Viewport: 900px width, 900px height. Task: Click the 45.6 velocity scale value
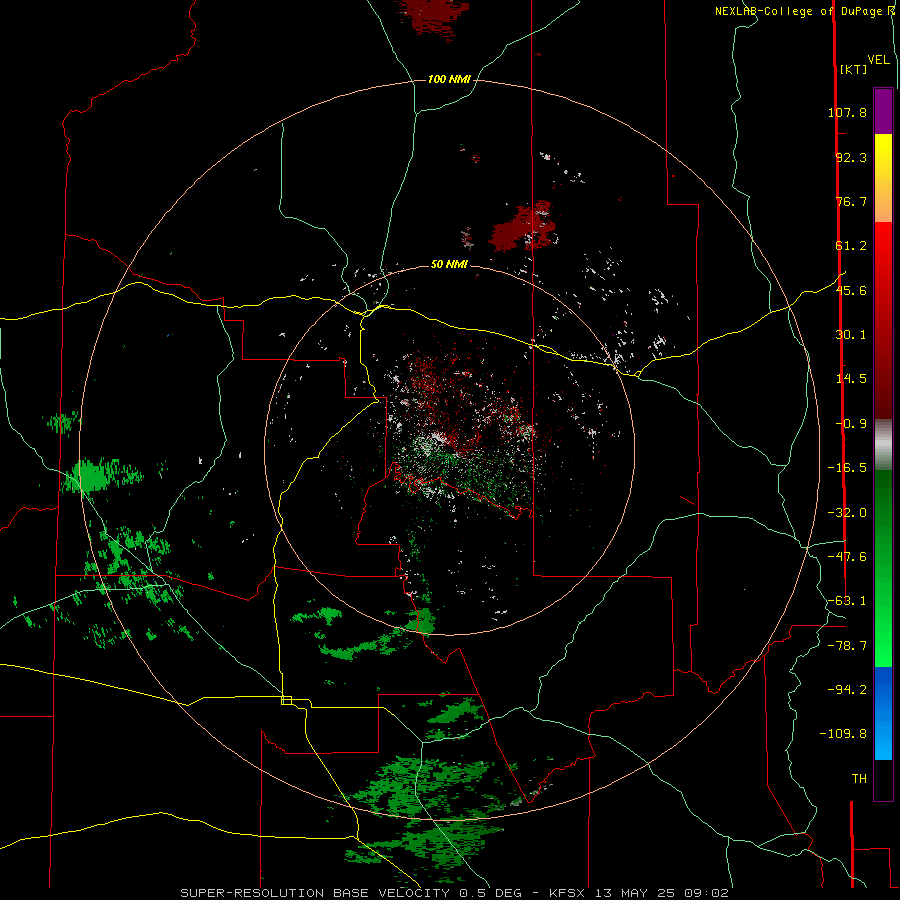[x=851, y=290]
